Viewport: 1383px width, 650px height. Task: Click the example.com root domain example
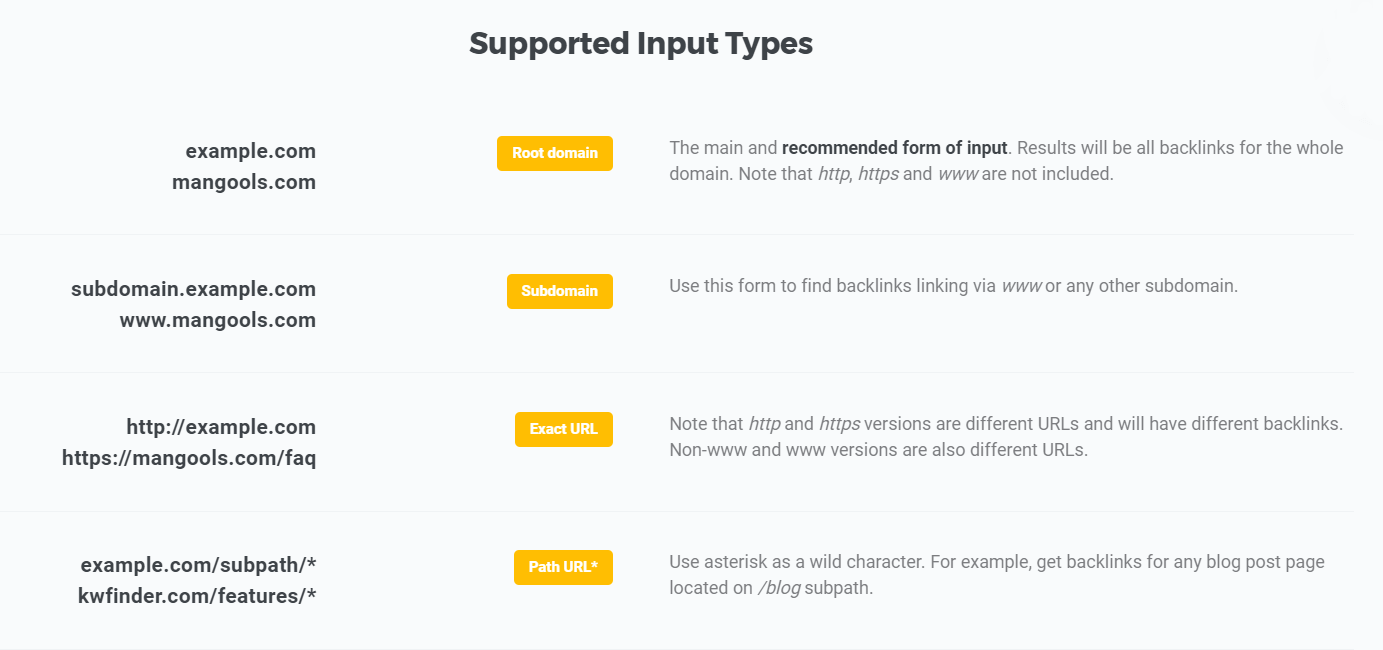click(x=250, y=151)
